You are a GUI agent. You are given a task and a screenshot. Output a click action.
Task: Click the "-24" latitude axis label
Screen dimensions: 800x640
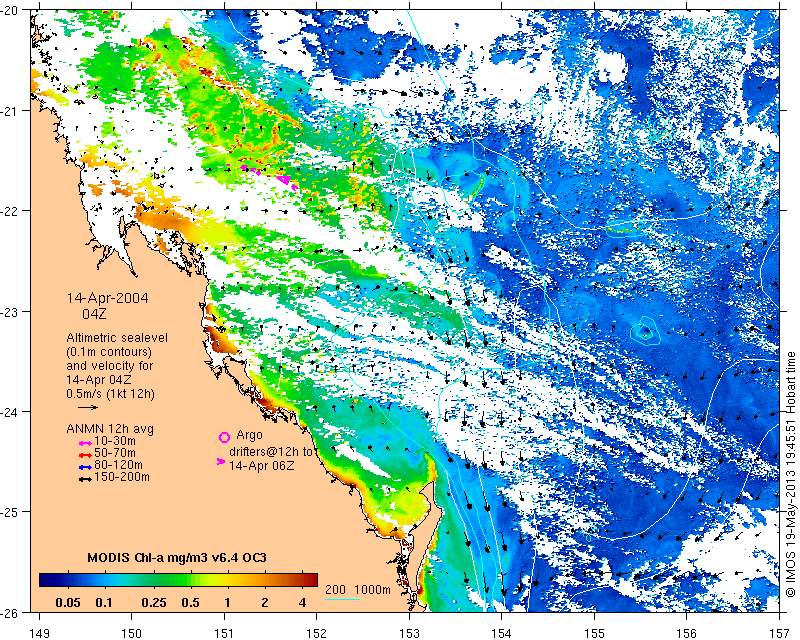tap(9, 411)
